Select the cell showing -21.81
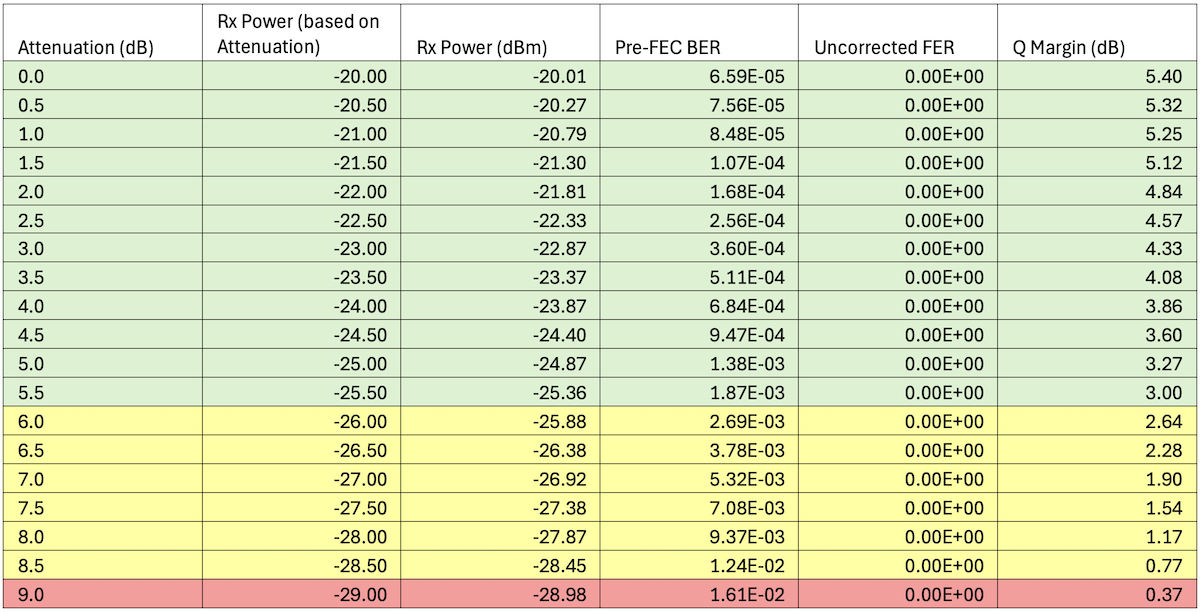Viewport: 1200px width, 612px height. coord(501,191)
